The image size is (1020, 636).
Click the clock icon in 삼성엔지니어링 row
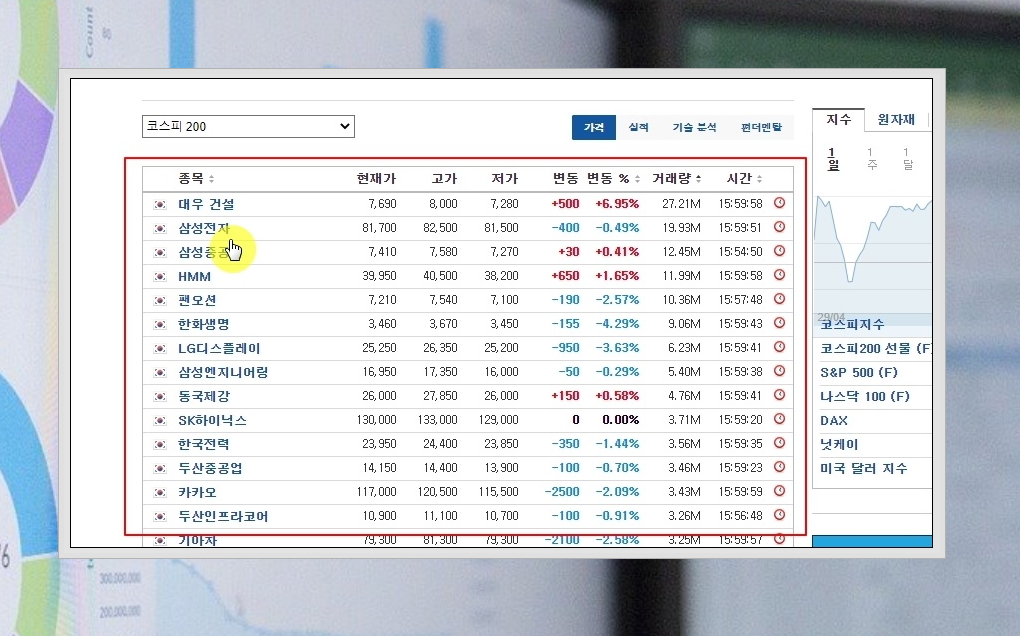(x=779, y=371)
